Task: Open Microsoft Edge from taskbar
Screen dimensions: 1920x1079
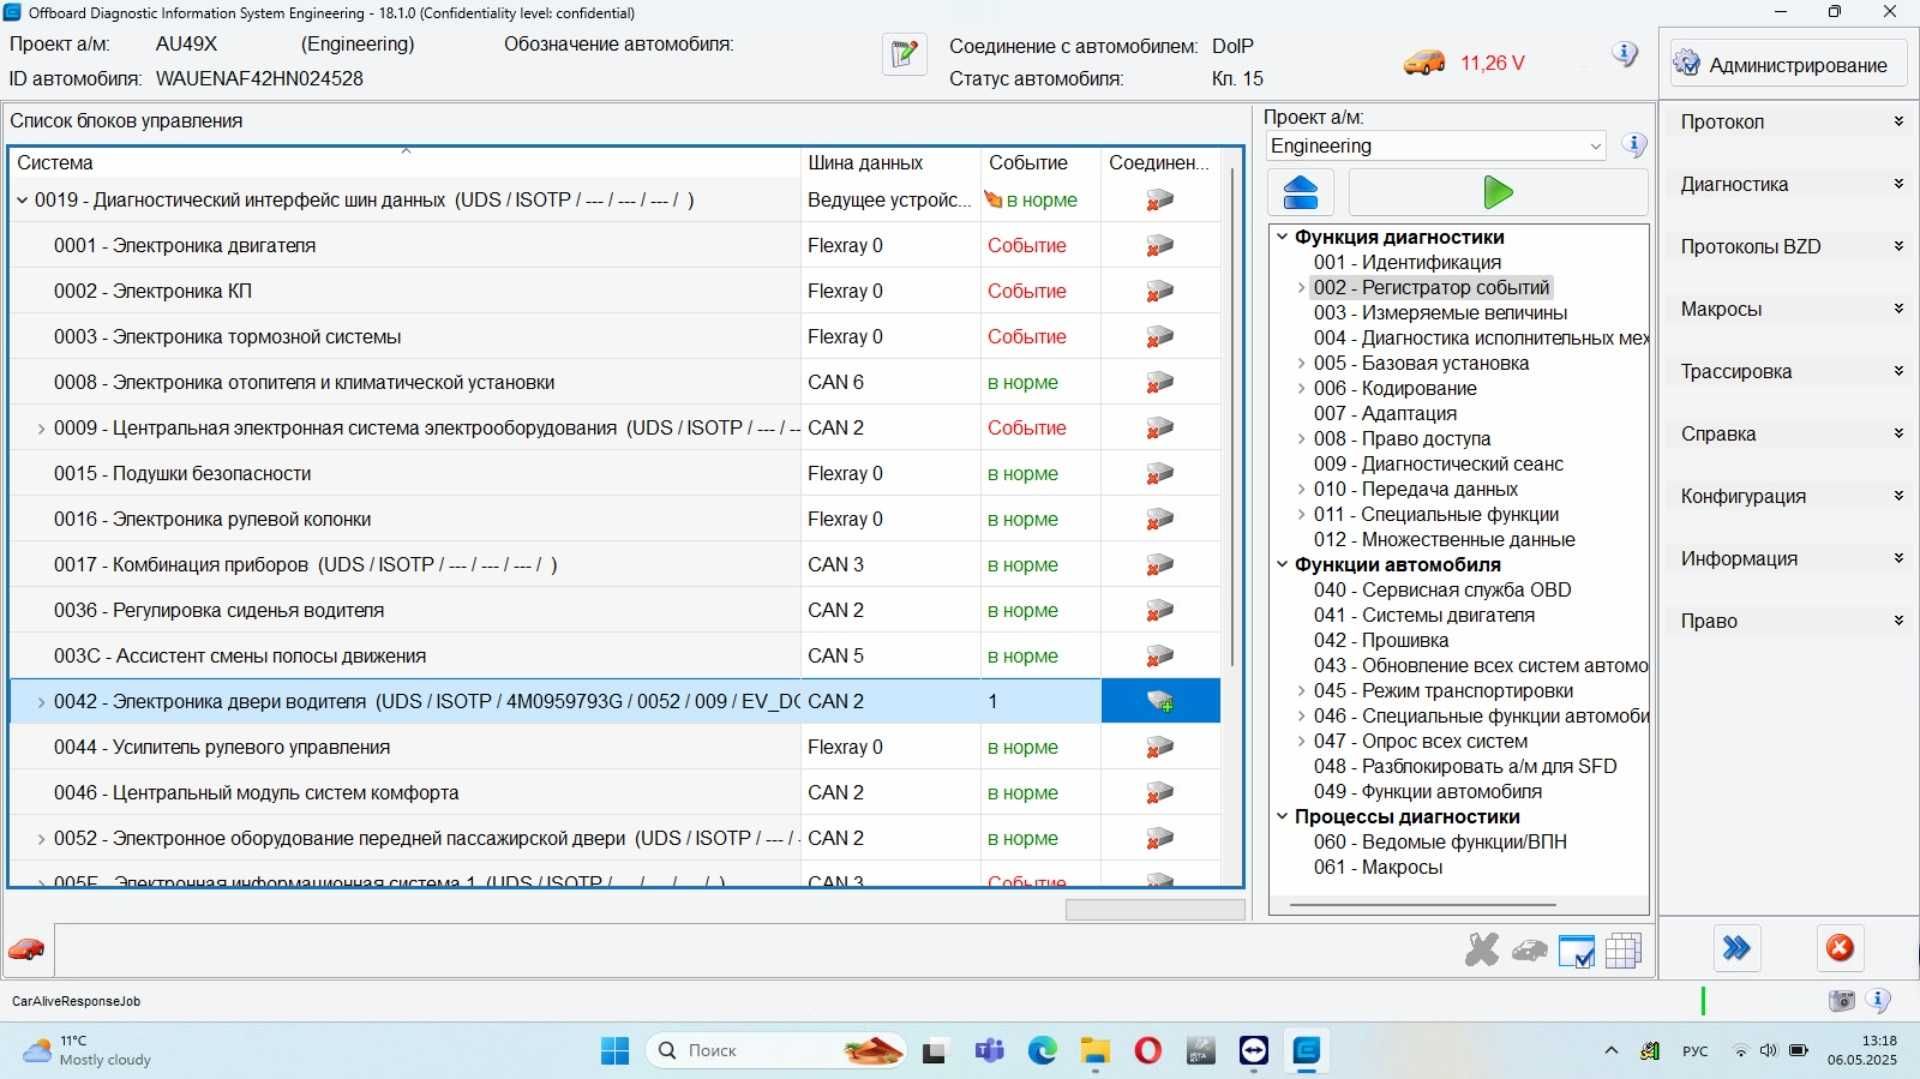Action: [1042, 1051]
